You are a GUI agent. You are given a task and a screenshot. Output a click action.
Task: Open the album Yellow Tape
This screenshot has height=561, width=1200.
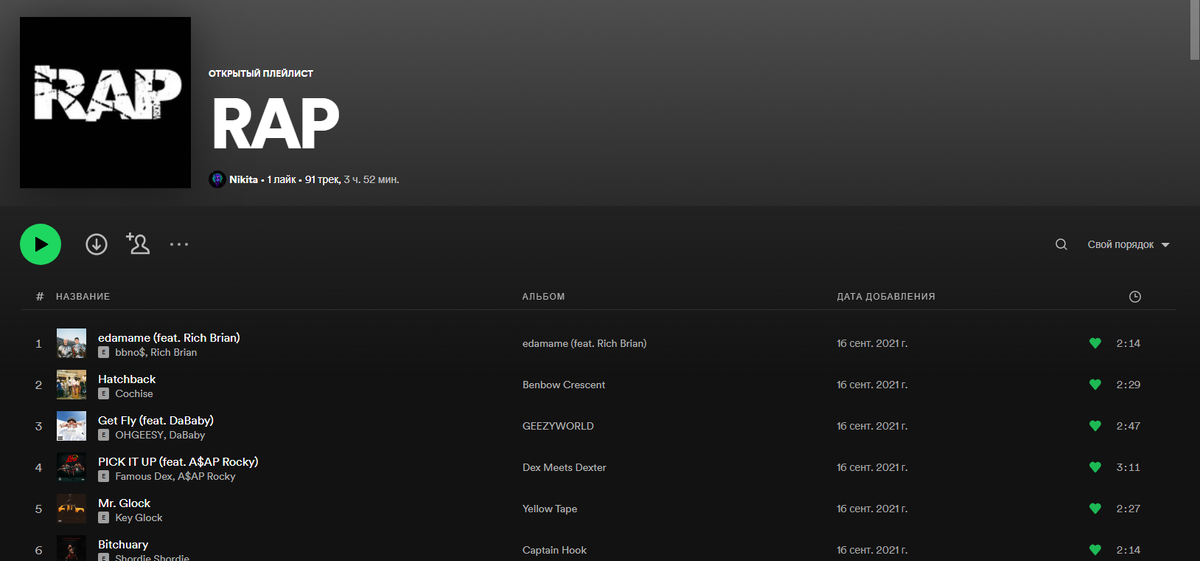[551, 509]
